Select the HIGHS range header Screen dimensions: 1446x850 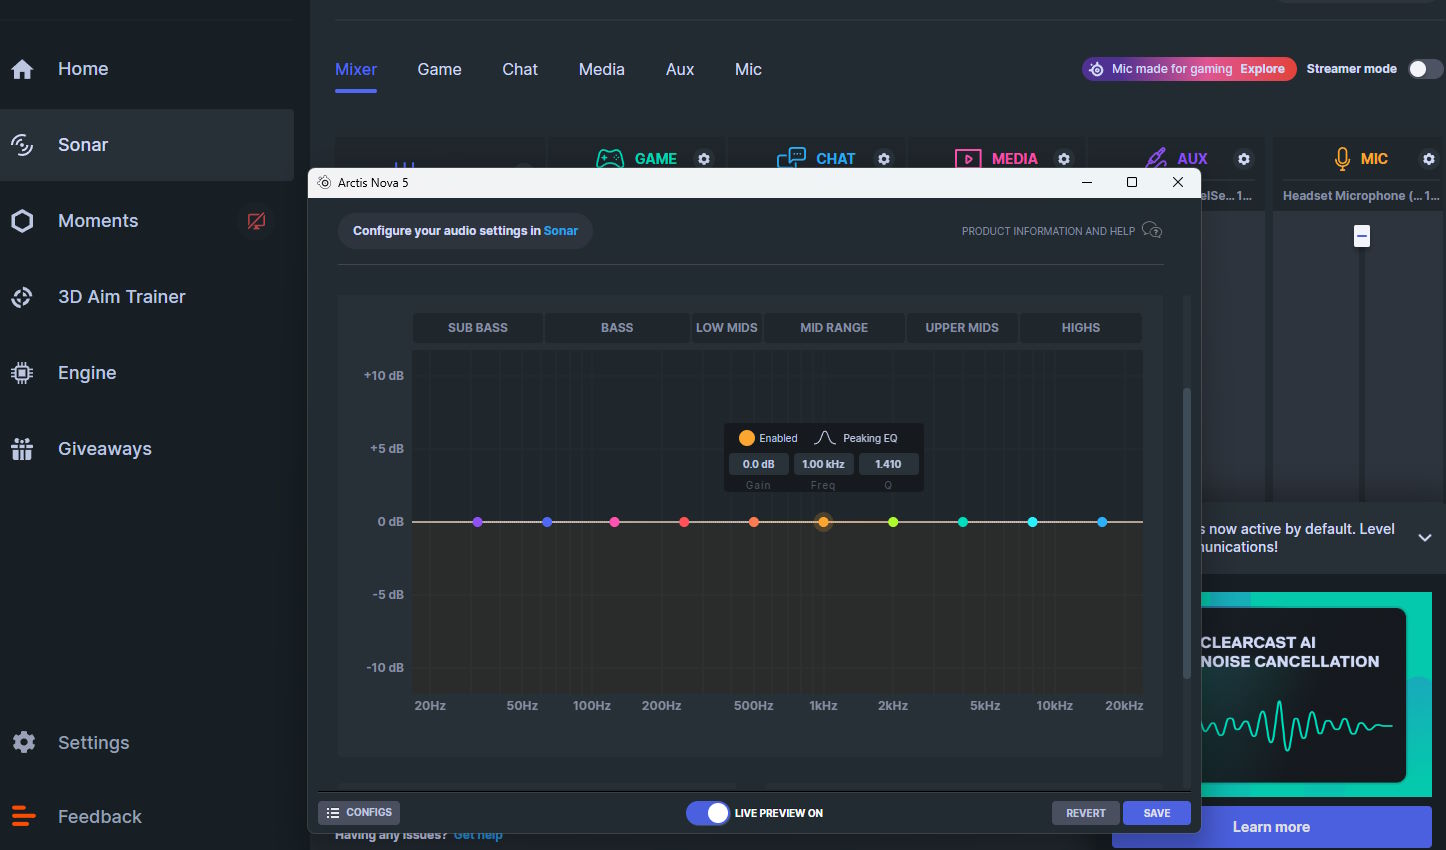(1081, 328)
